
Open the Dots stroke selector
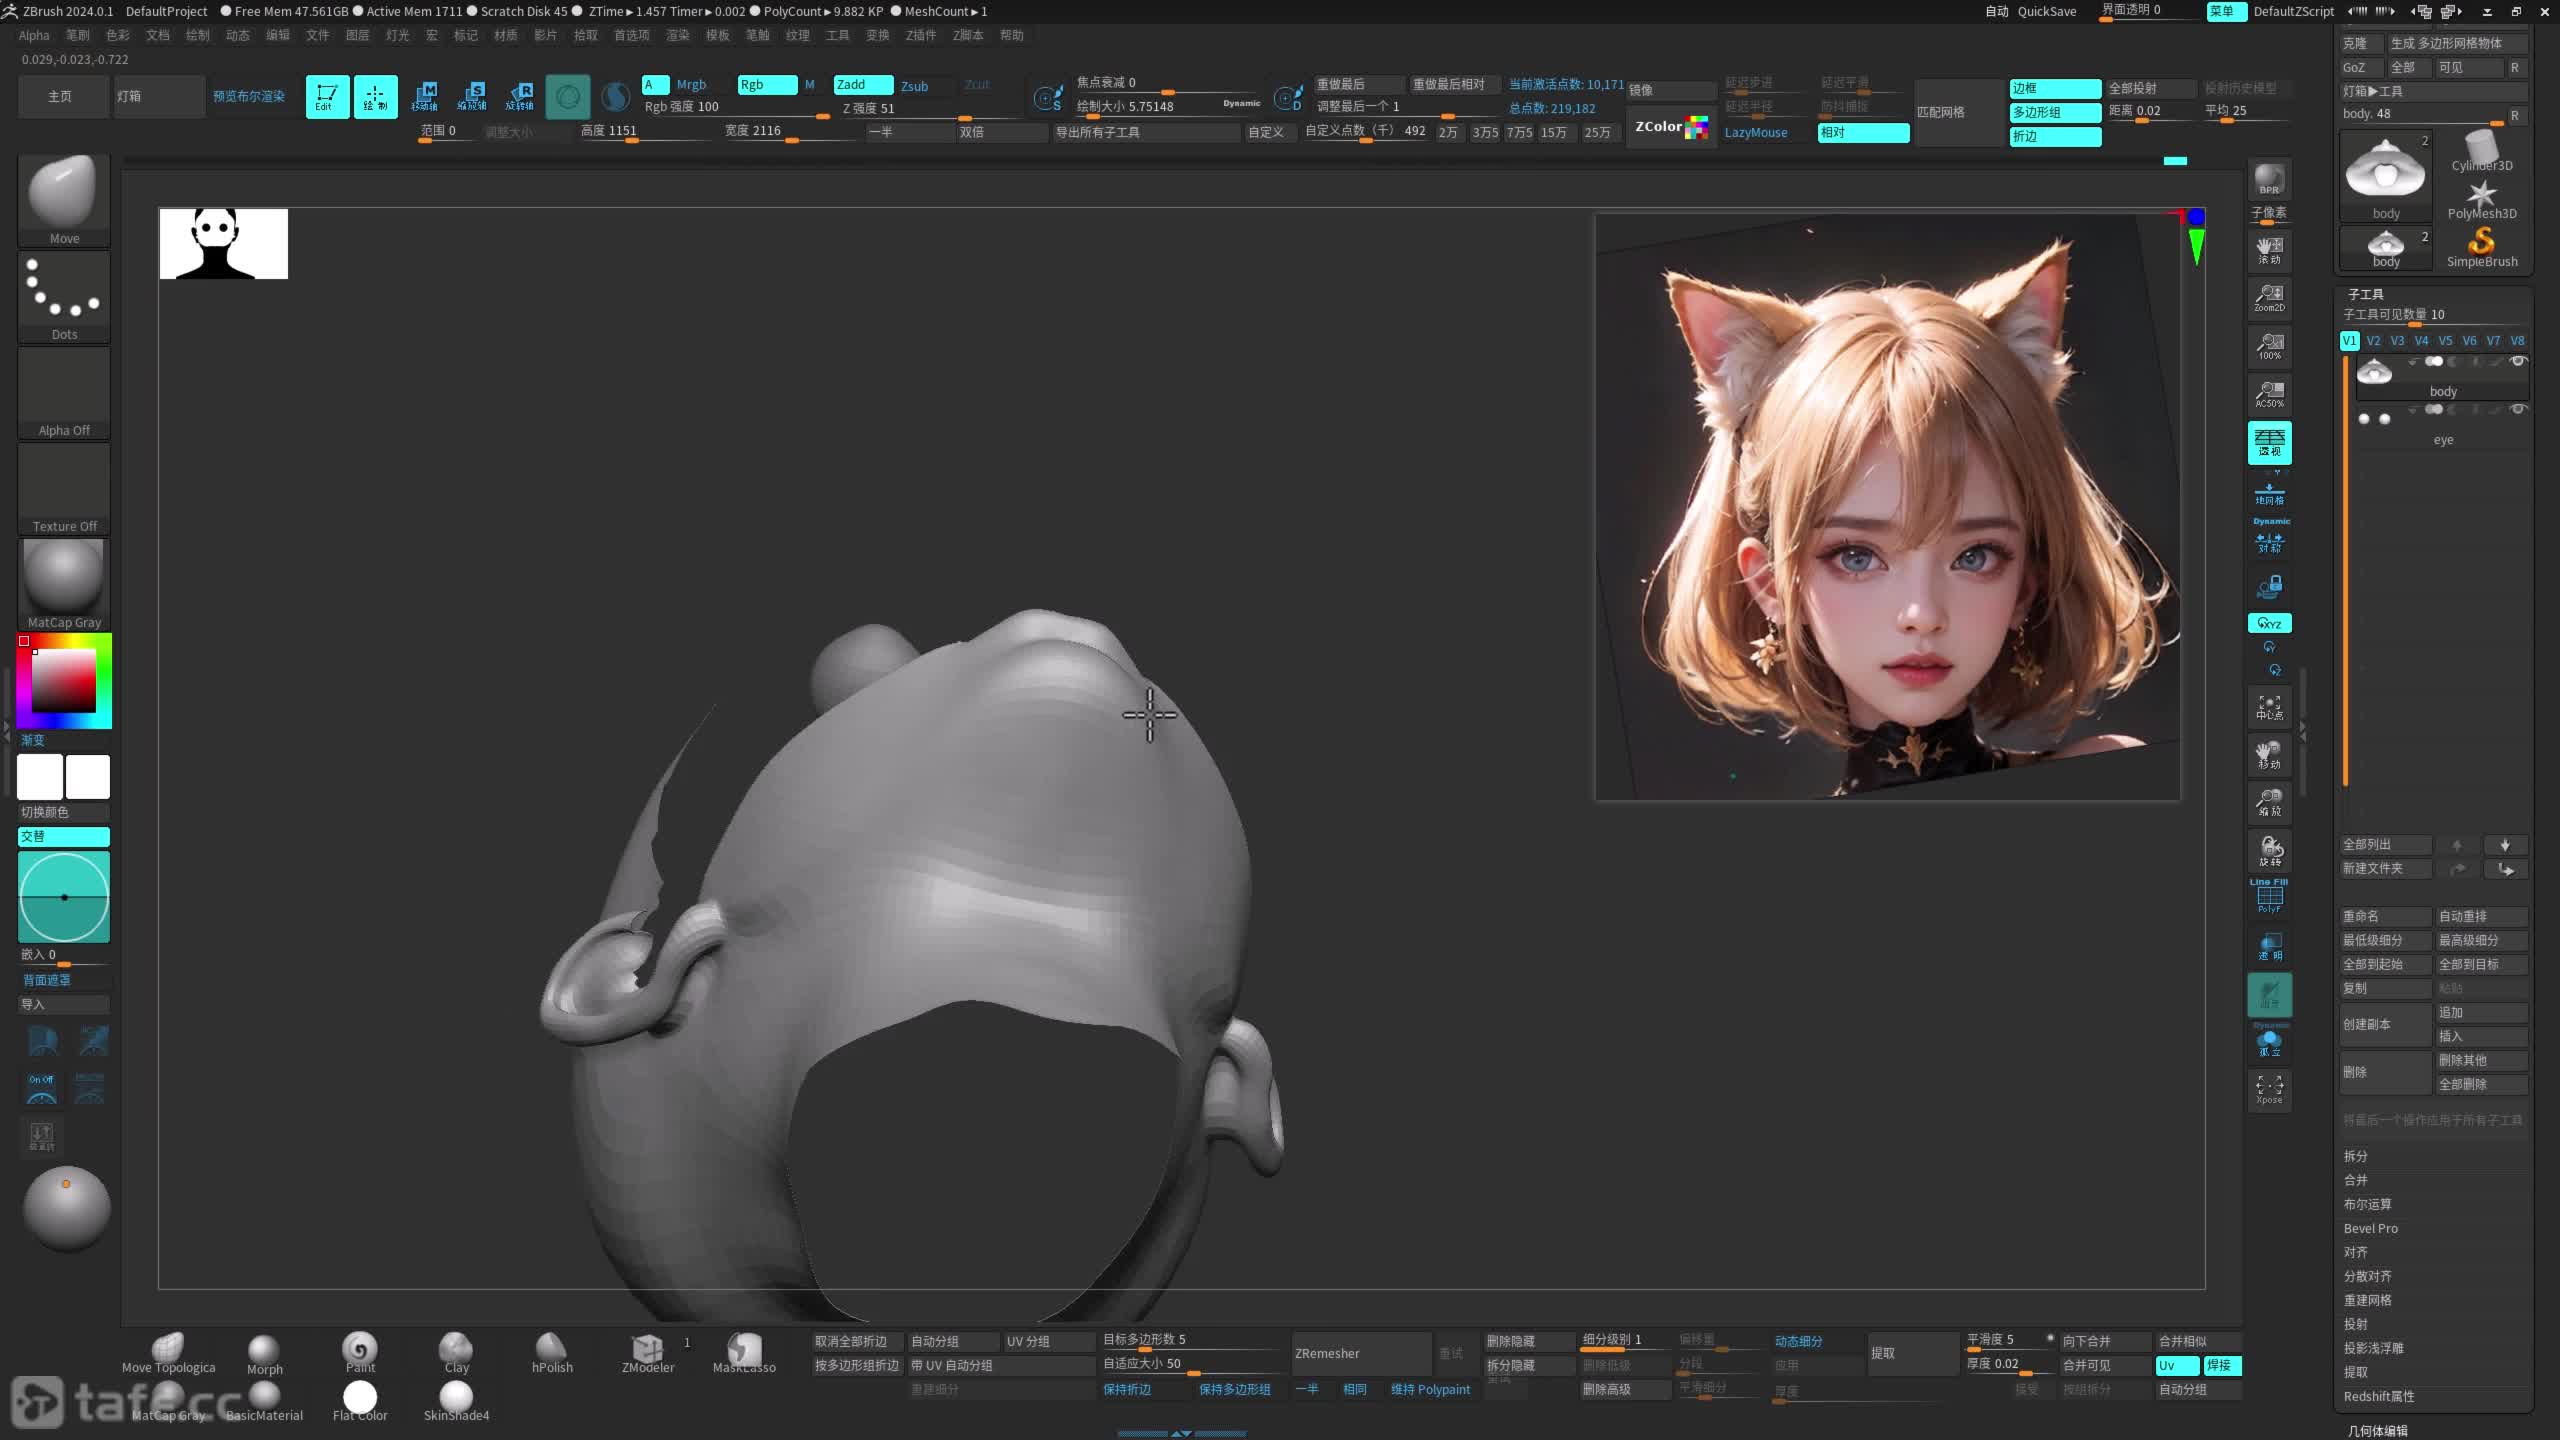pos(64,296)
